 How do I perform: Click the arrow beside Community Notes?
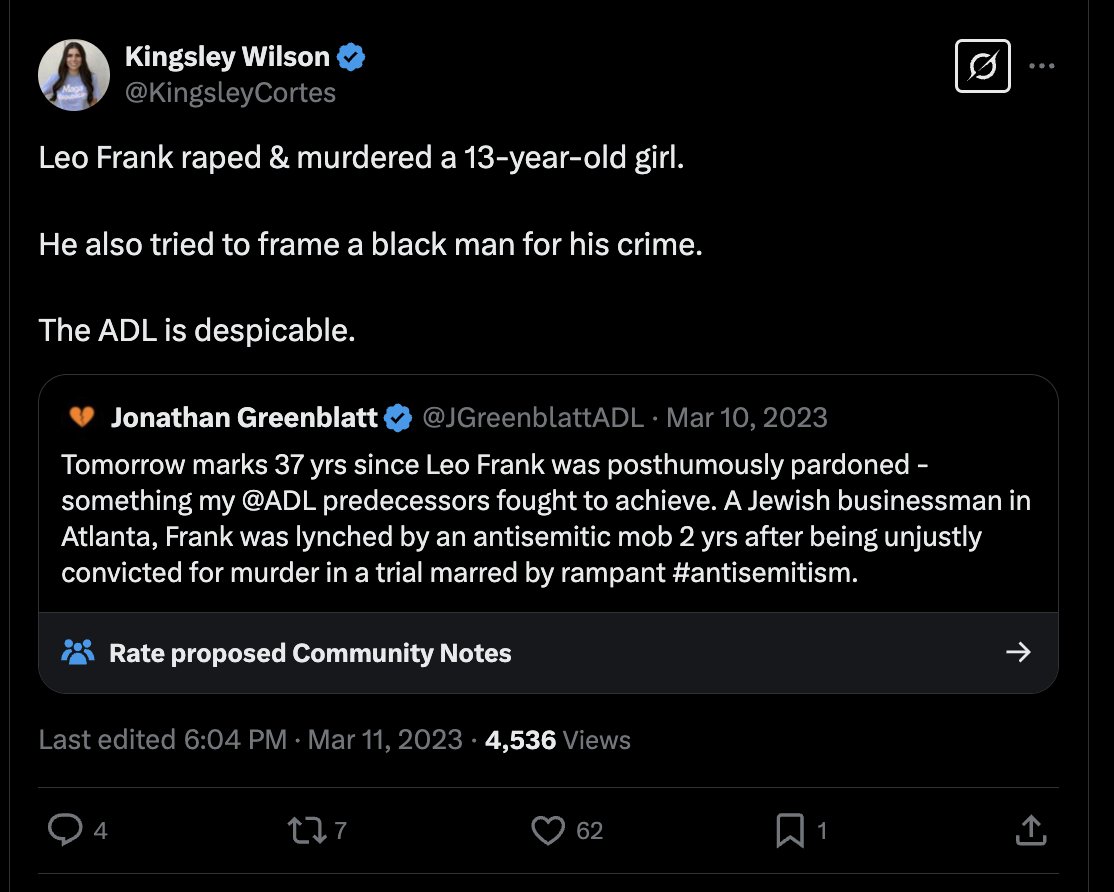click(1018, 653)
